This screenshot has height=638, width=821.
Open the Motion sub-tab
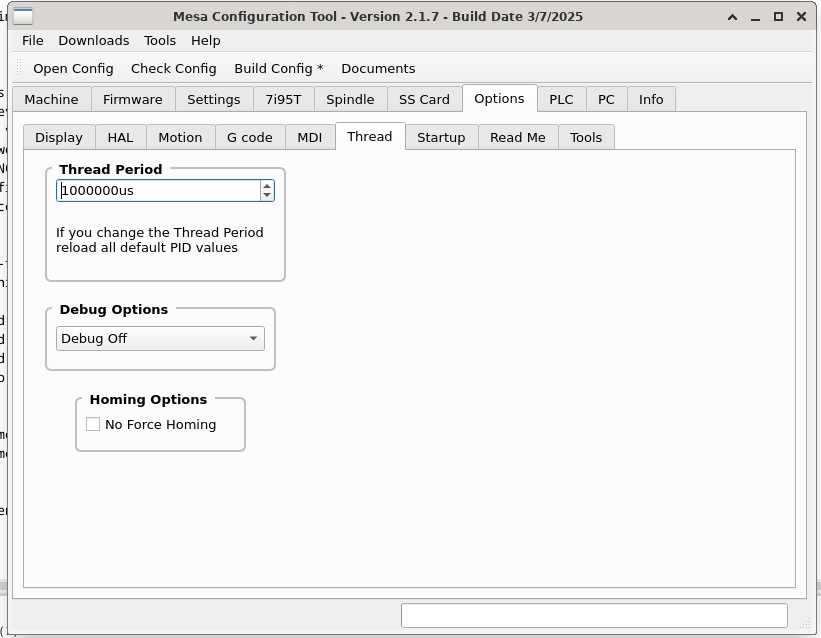coord(180,137)
